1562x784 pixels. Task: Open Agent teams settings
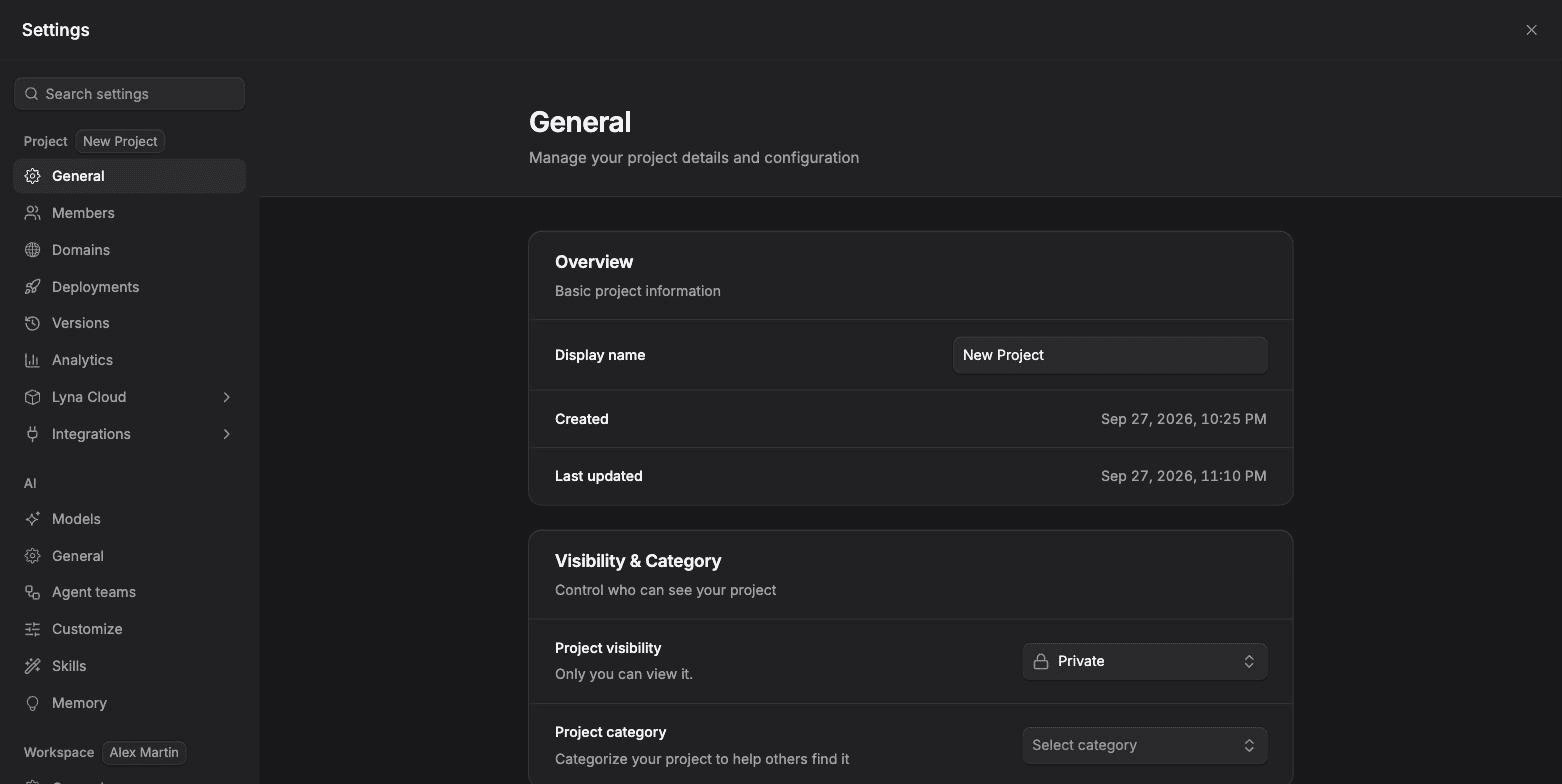coord(130,592)
